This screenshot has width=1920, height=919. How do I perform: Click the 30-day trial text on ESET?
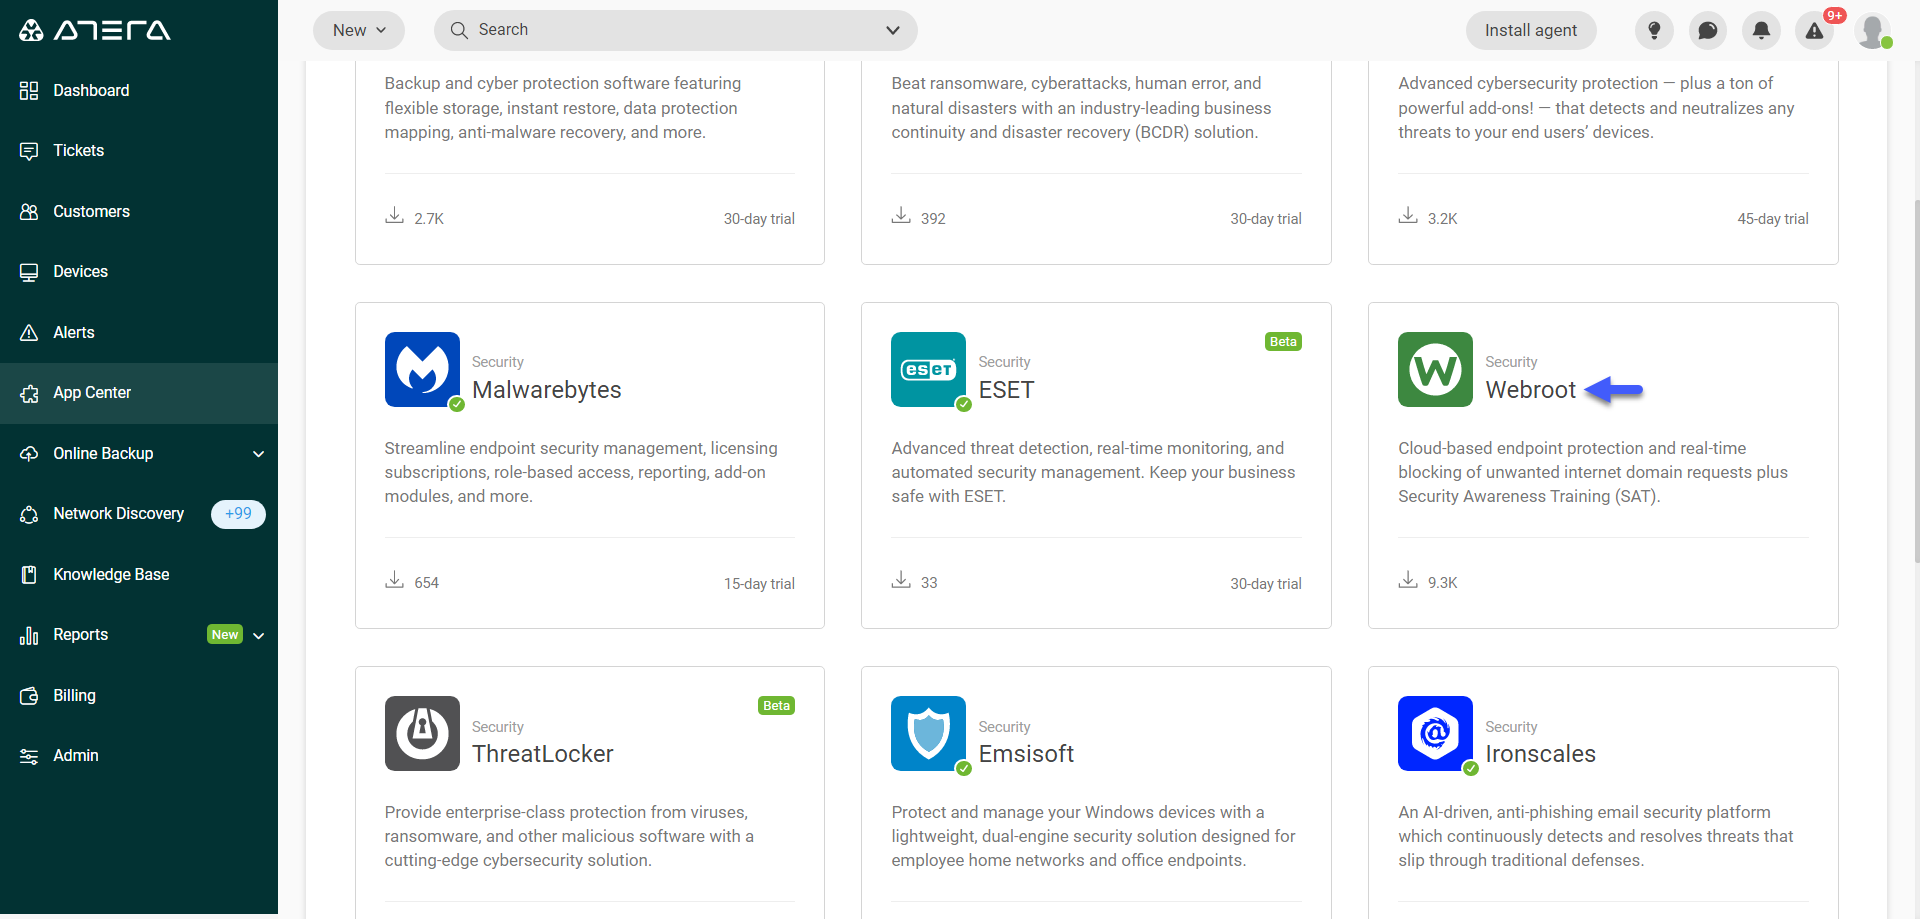(x=1266, y=584)
